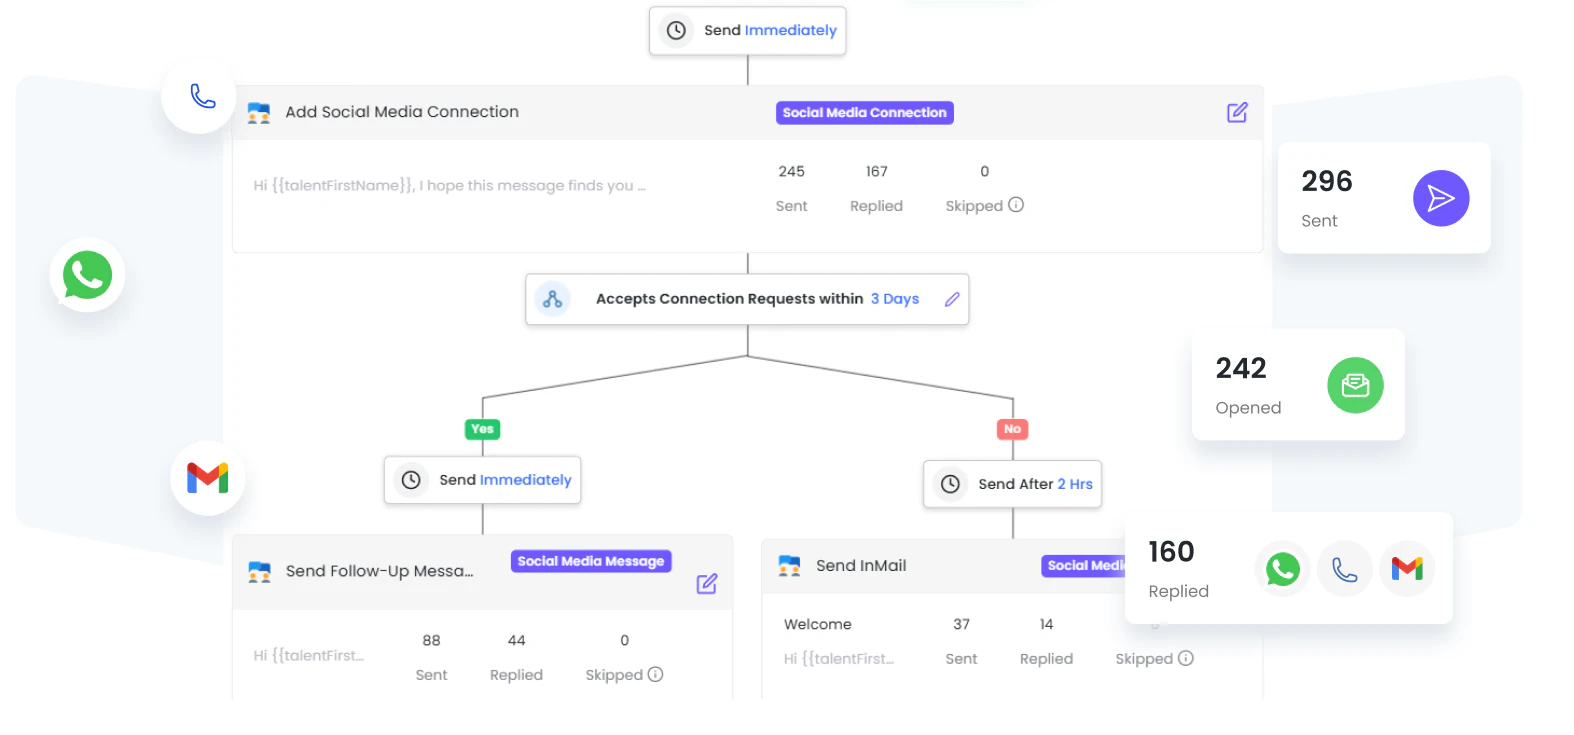Open Send Immediately under the Yes branch

pyautogui.click(x=482, y=480)
